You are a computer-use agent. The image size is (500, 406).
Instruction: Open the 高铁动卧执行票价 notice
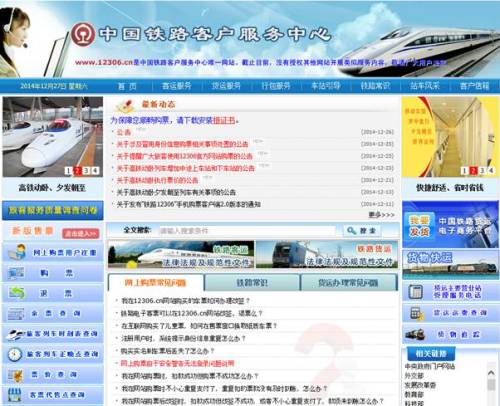point(157,180)
